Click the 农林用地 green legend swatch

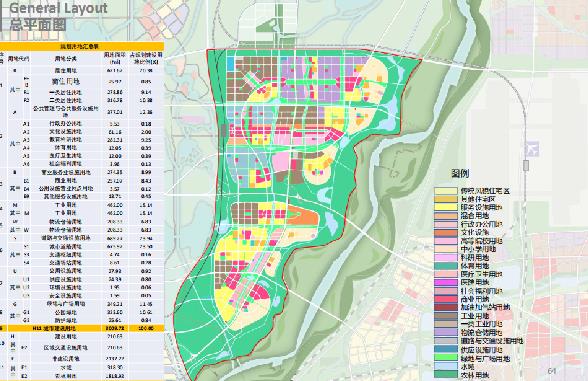pyautogui.click(x=446, y=374)
